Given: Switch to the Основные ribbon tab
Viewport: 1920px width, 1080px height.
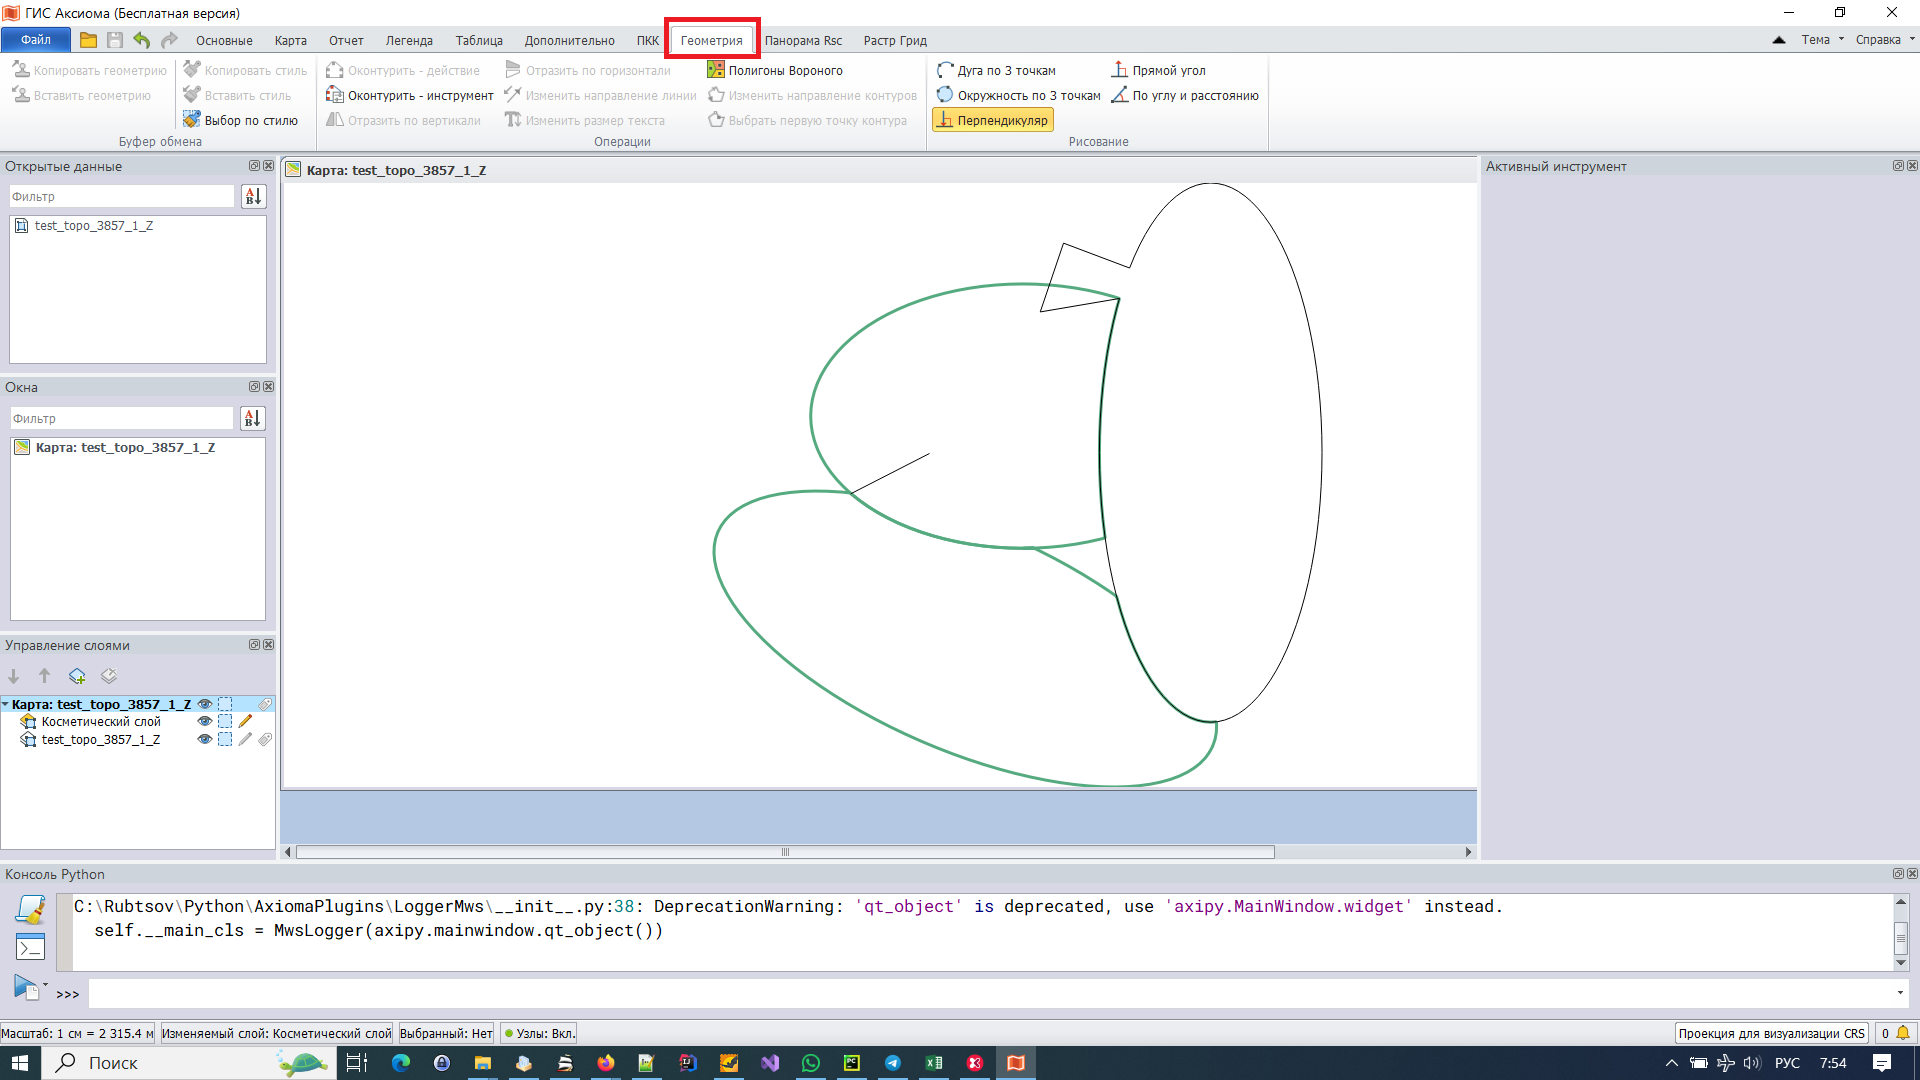Looking at the screenshot, I should 224,40.
